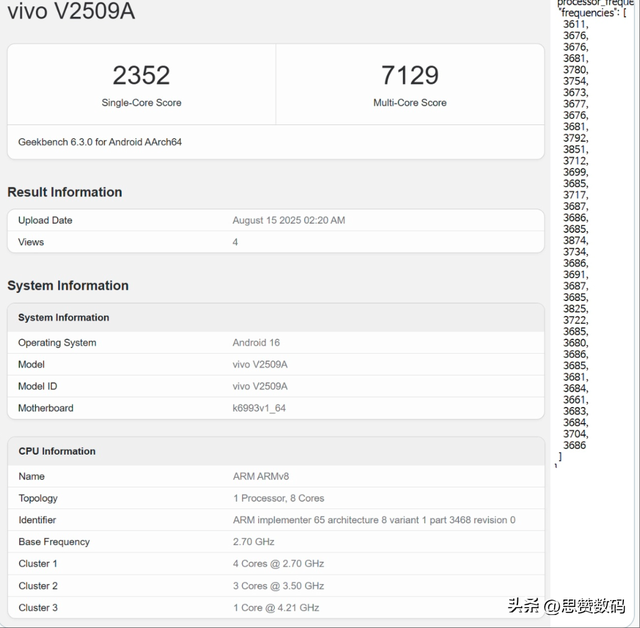This screenshot has width=640, height=628.
Task: Select the 3 Cores @ 3.50 GHz value
Action: (278, 586)
